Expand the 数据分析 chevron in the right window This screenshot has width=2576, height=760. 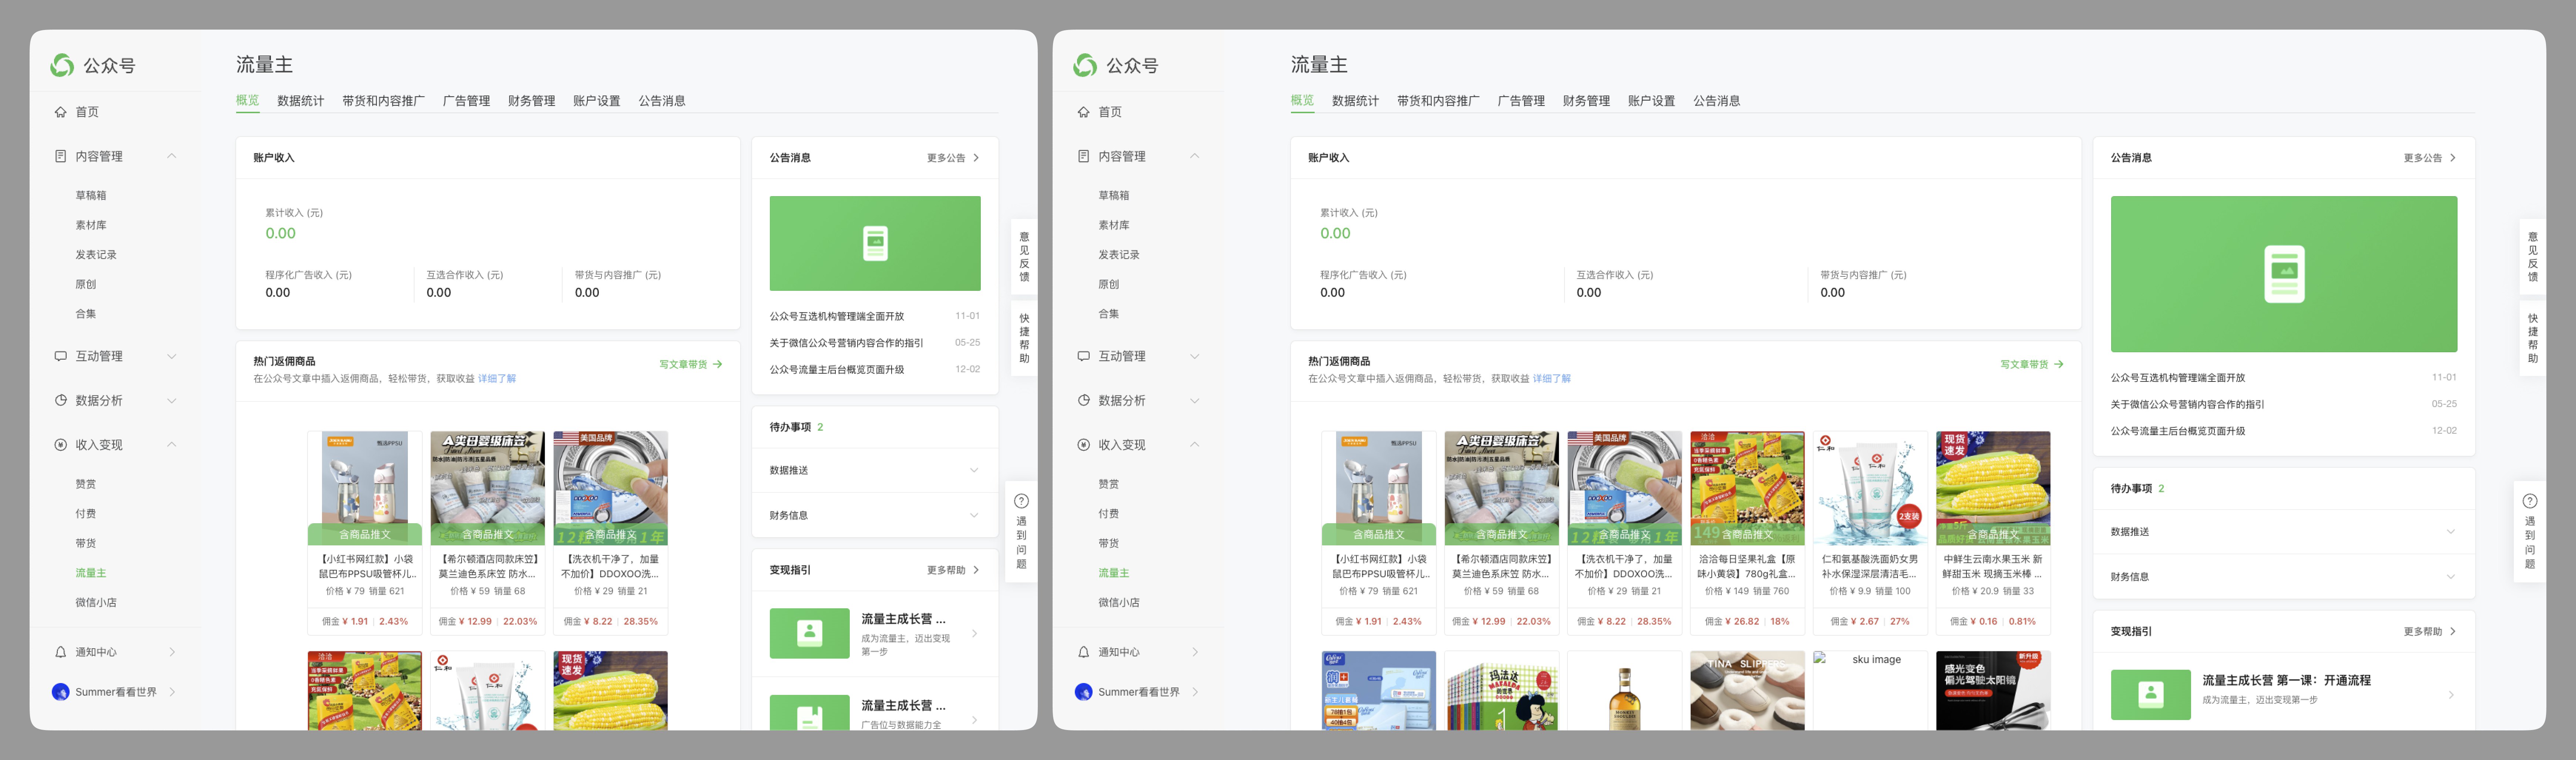coord(1195,401)
